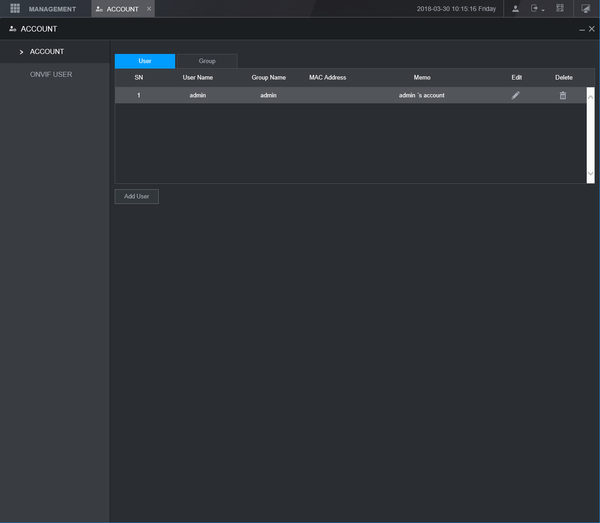Click the User Name column header
The width and height of the screenshot is (600, 523).
197,78
